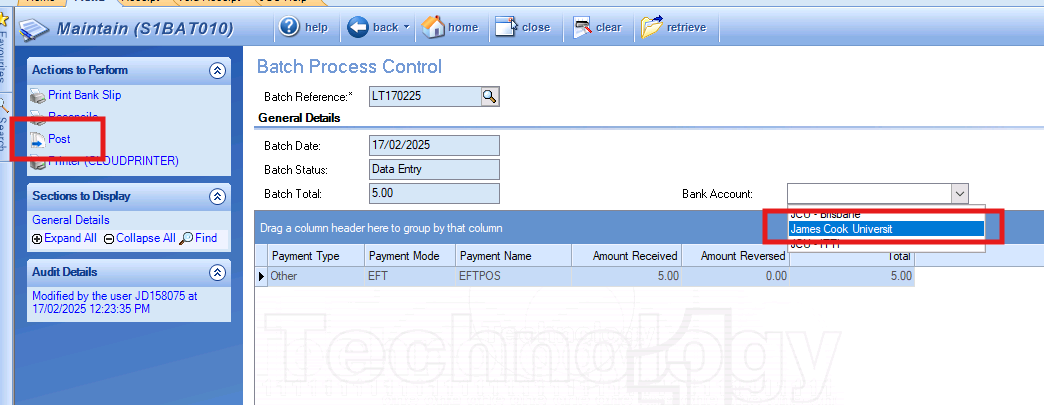Click Collapse All sections
This screenshot has width=1044, height=405.
(140, 238)
